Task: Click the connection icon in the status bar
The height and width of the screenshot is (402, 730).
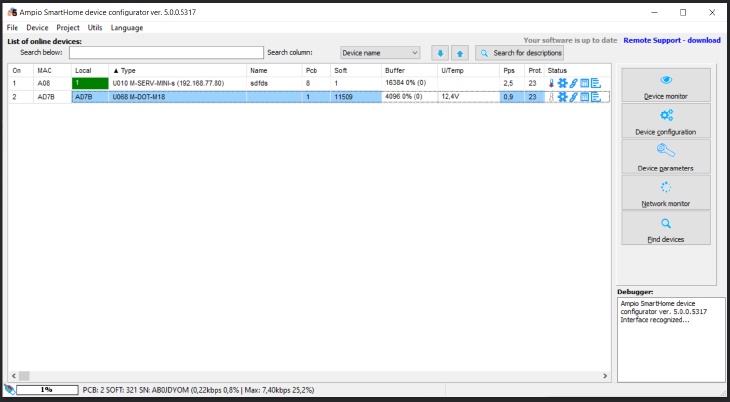Action: point(9,389)
